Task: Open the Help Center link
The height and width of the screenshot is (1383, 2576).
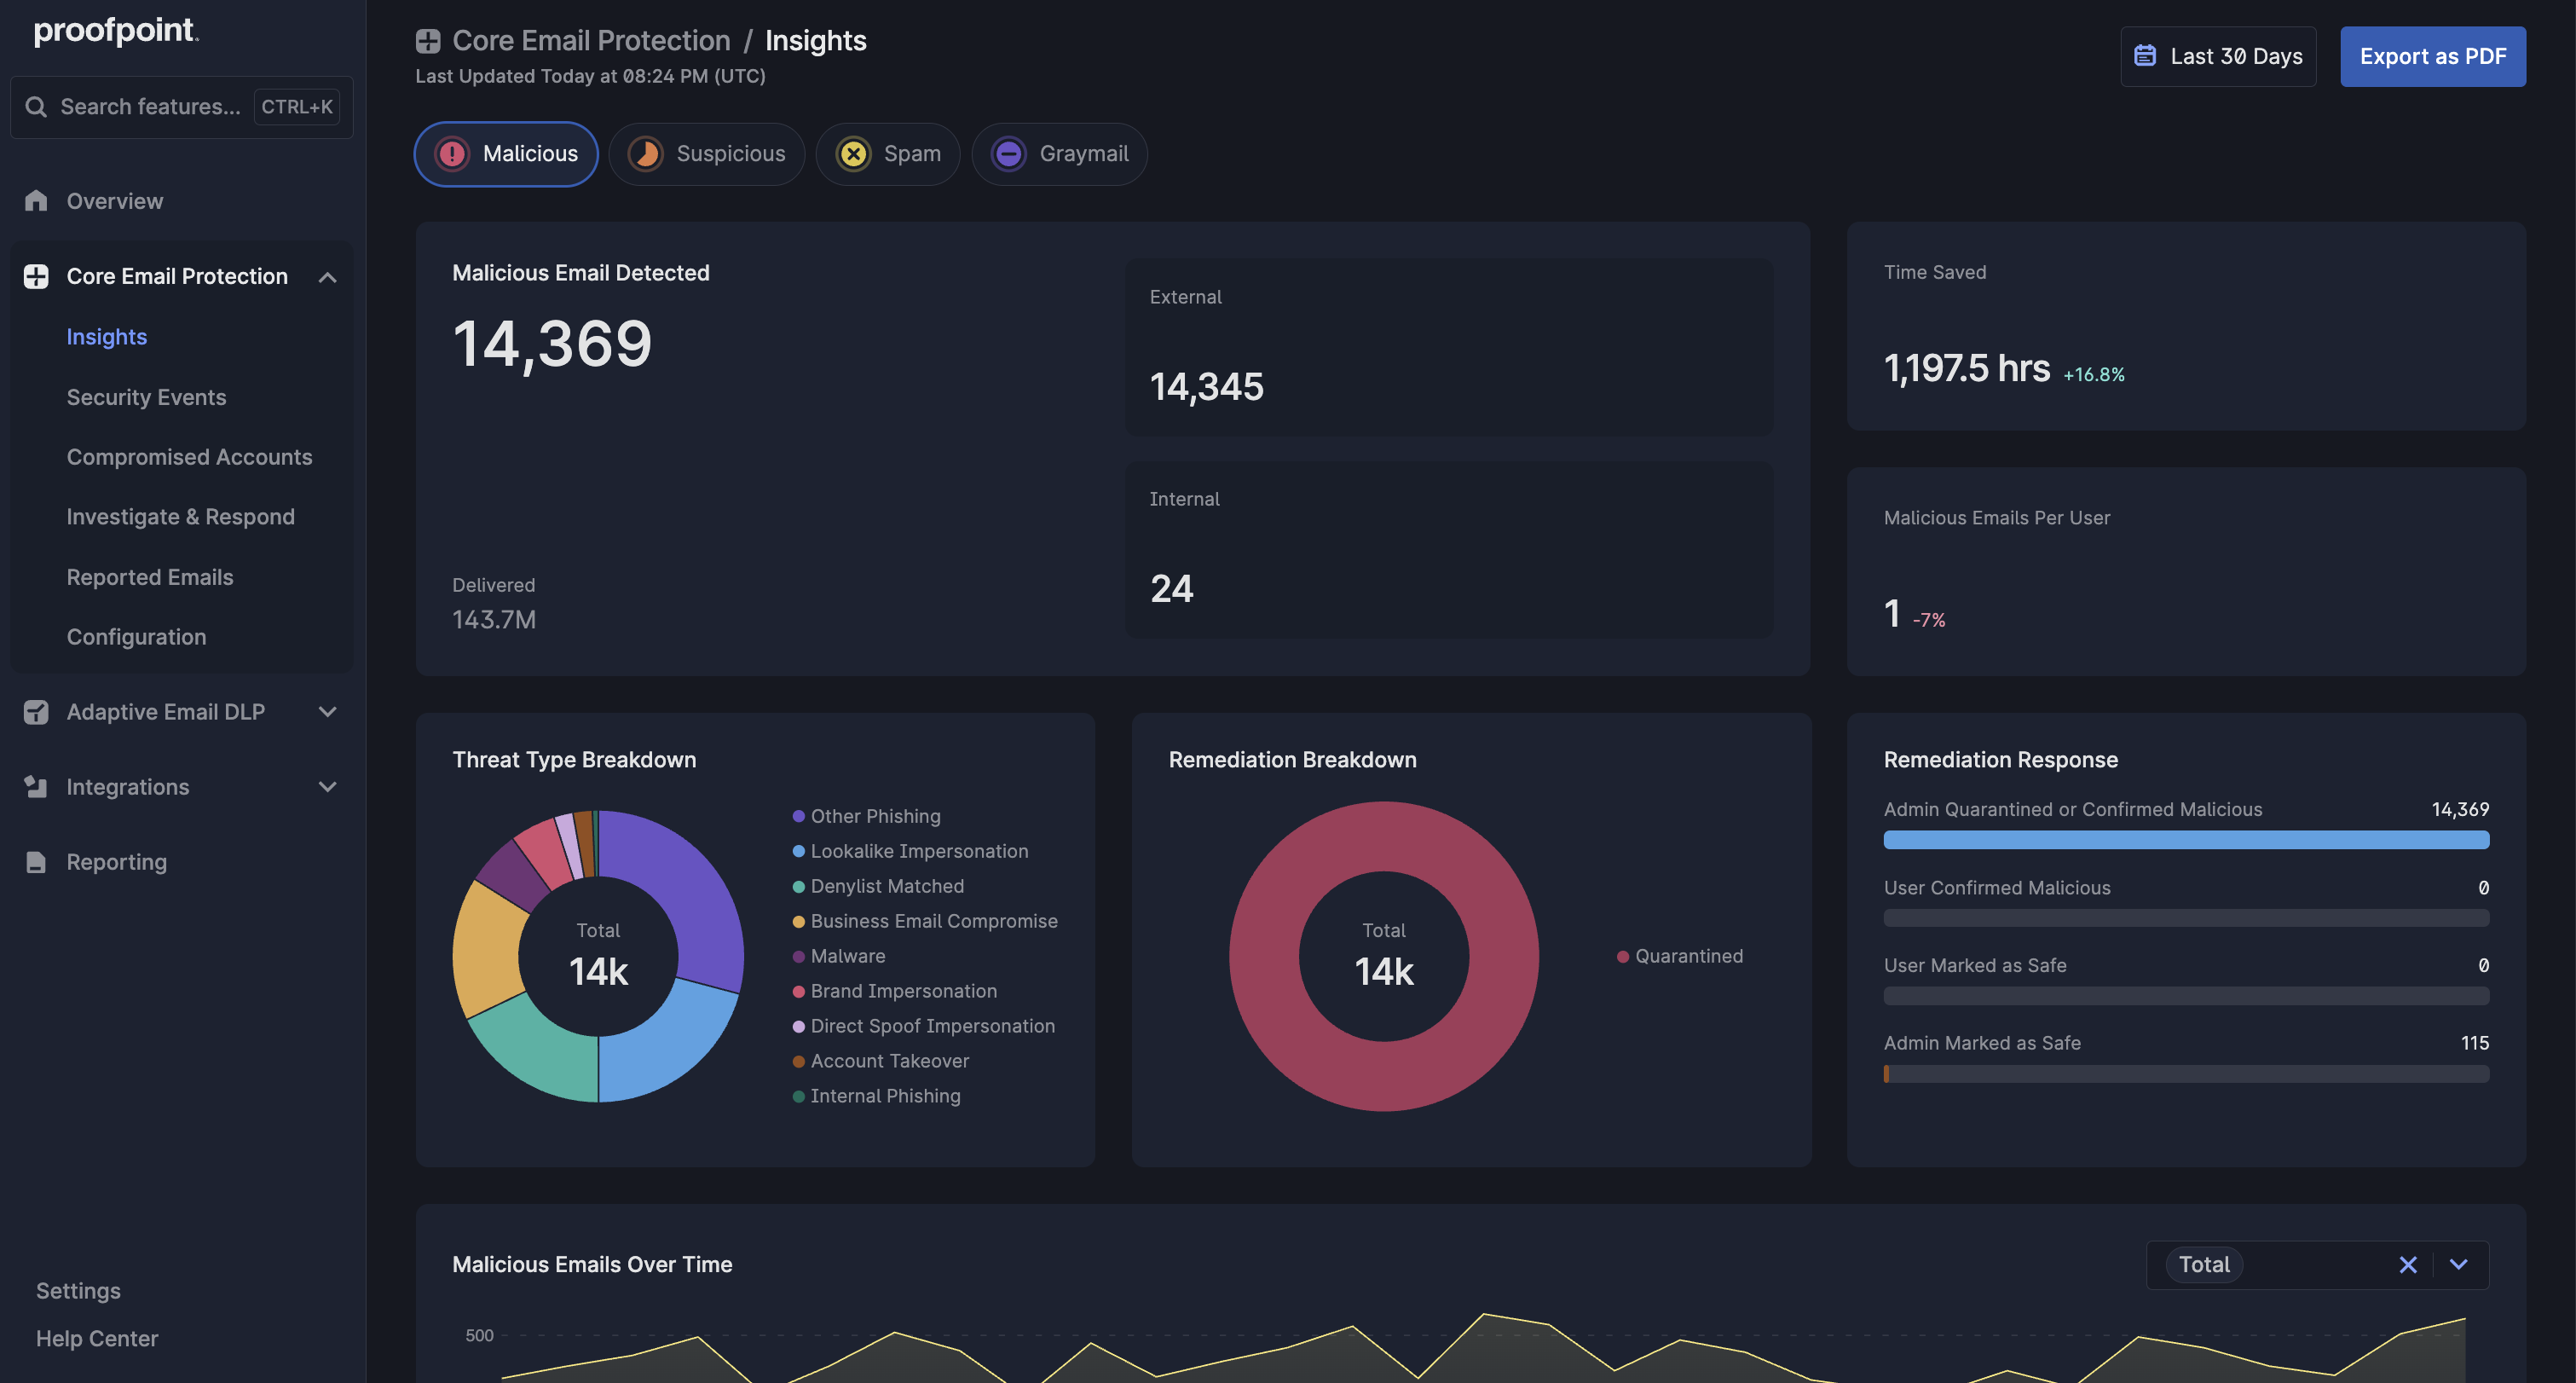Action: click(97, 1338)
